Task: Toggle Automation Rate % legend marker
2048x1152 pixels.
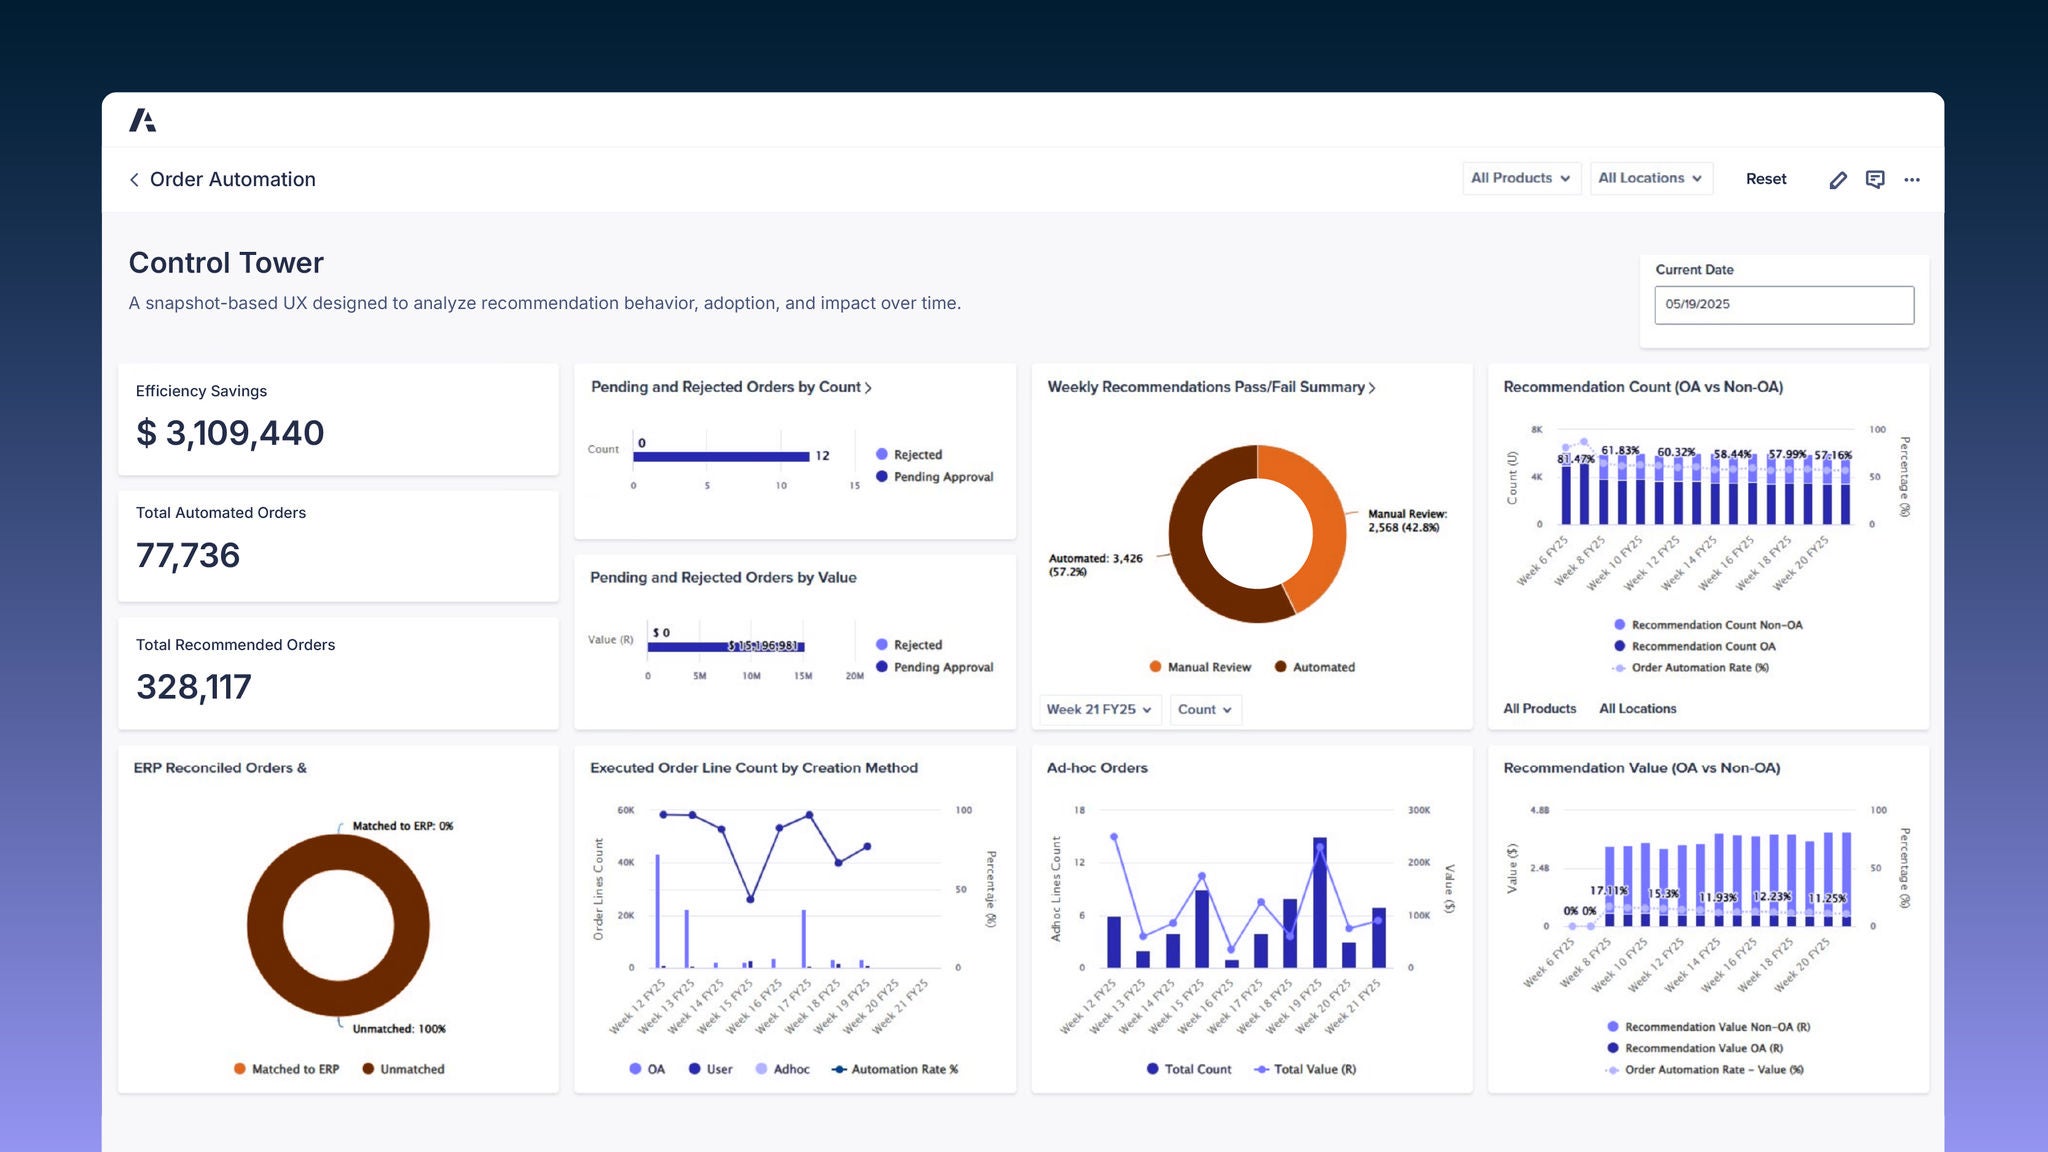Action: coord(895,1069)
